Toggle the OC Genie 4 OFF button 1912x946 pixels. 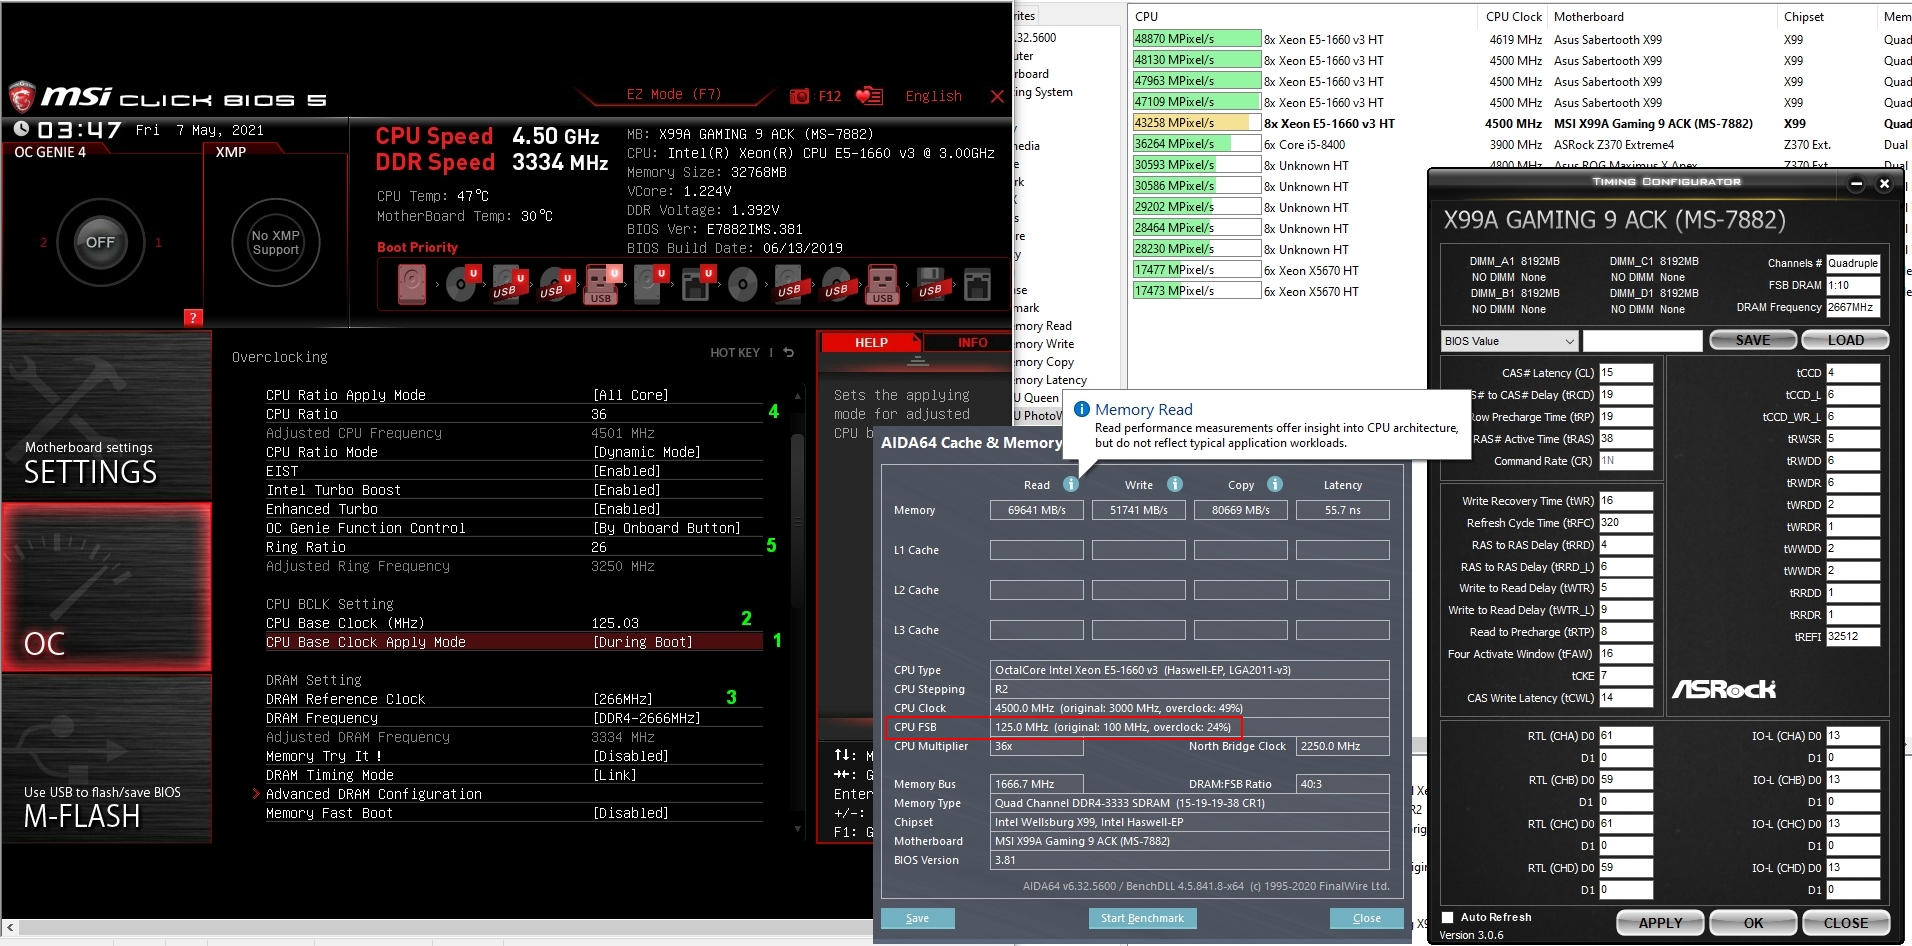click(100, 242)
